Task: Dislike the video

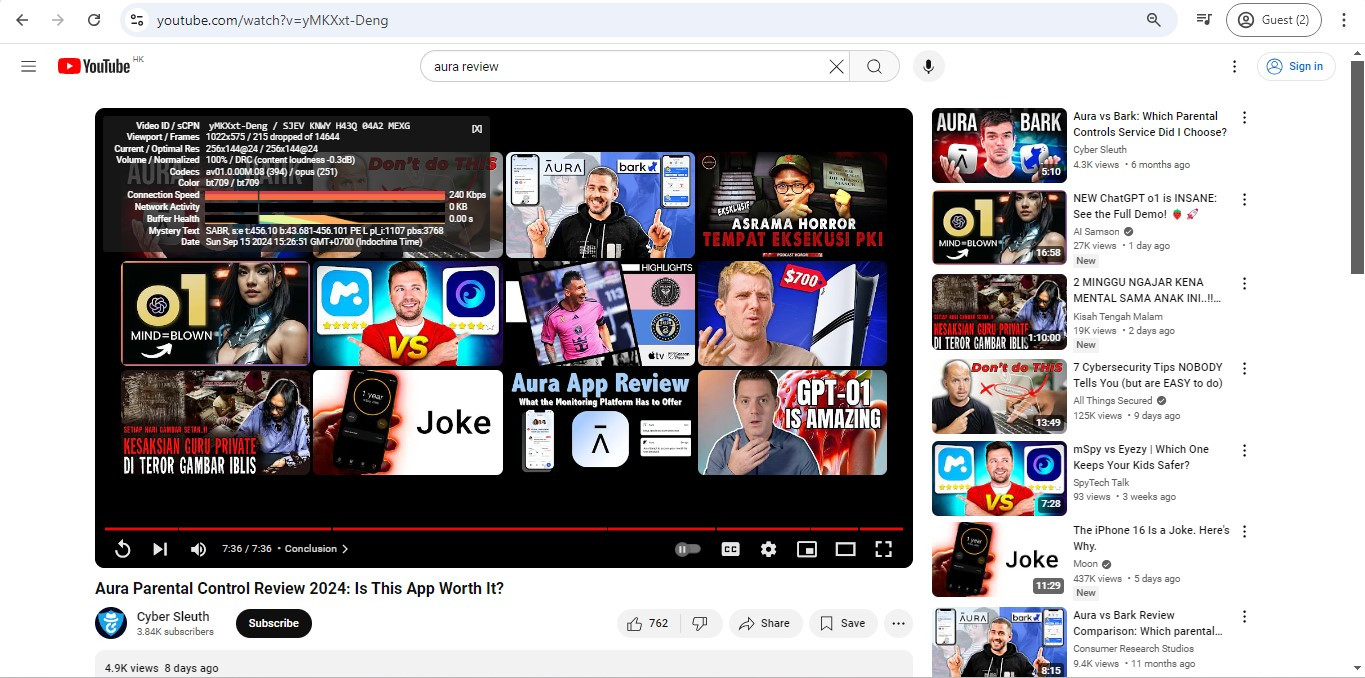Action: pos(700,623)
